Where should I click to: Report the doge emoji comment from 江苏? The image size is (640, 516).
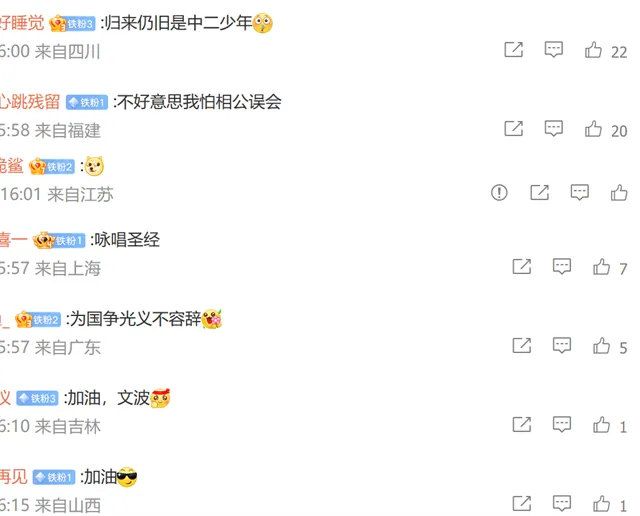click(x=499, y=192)
